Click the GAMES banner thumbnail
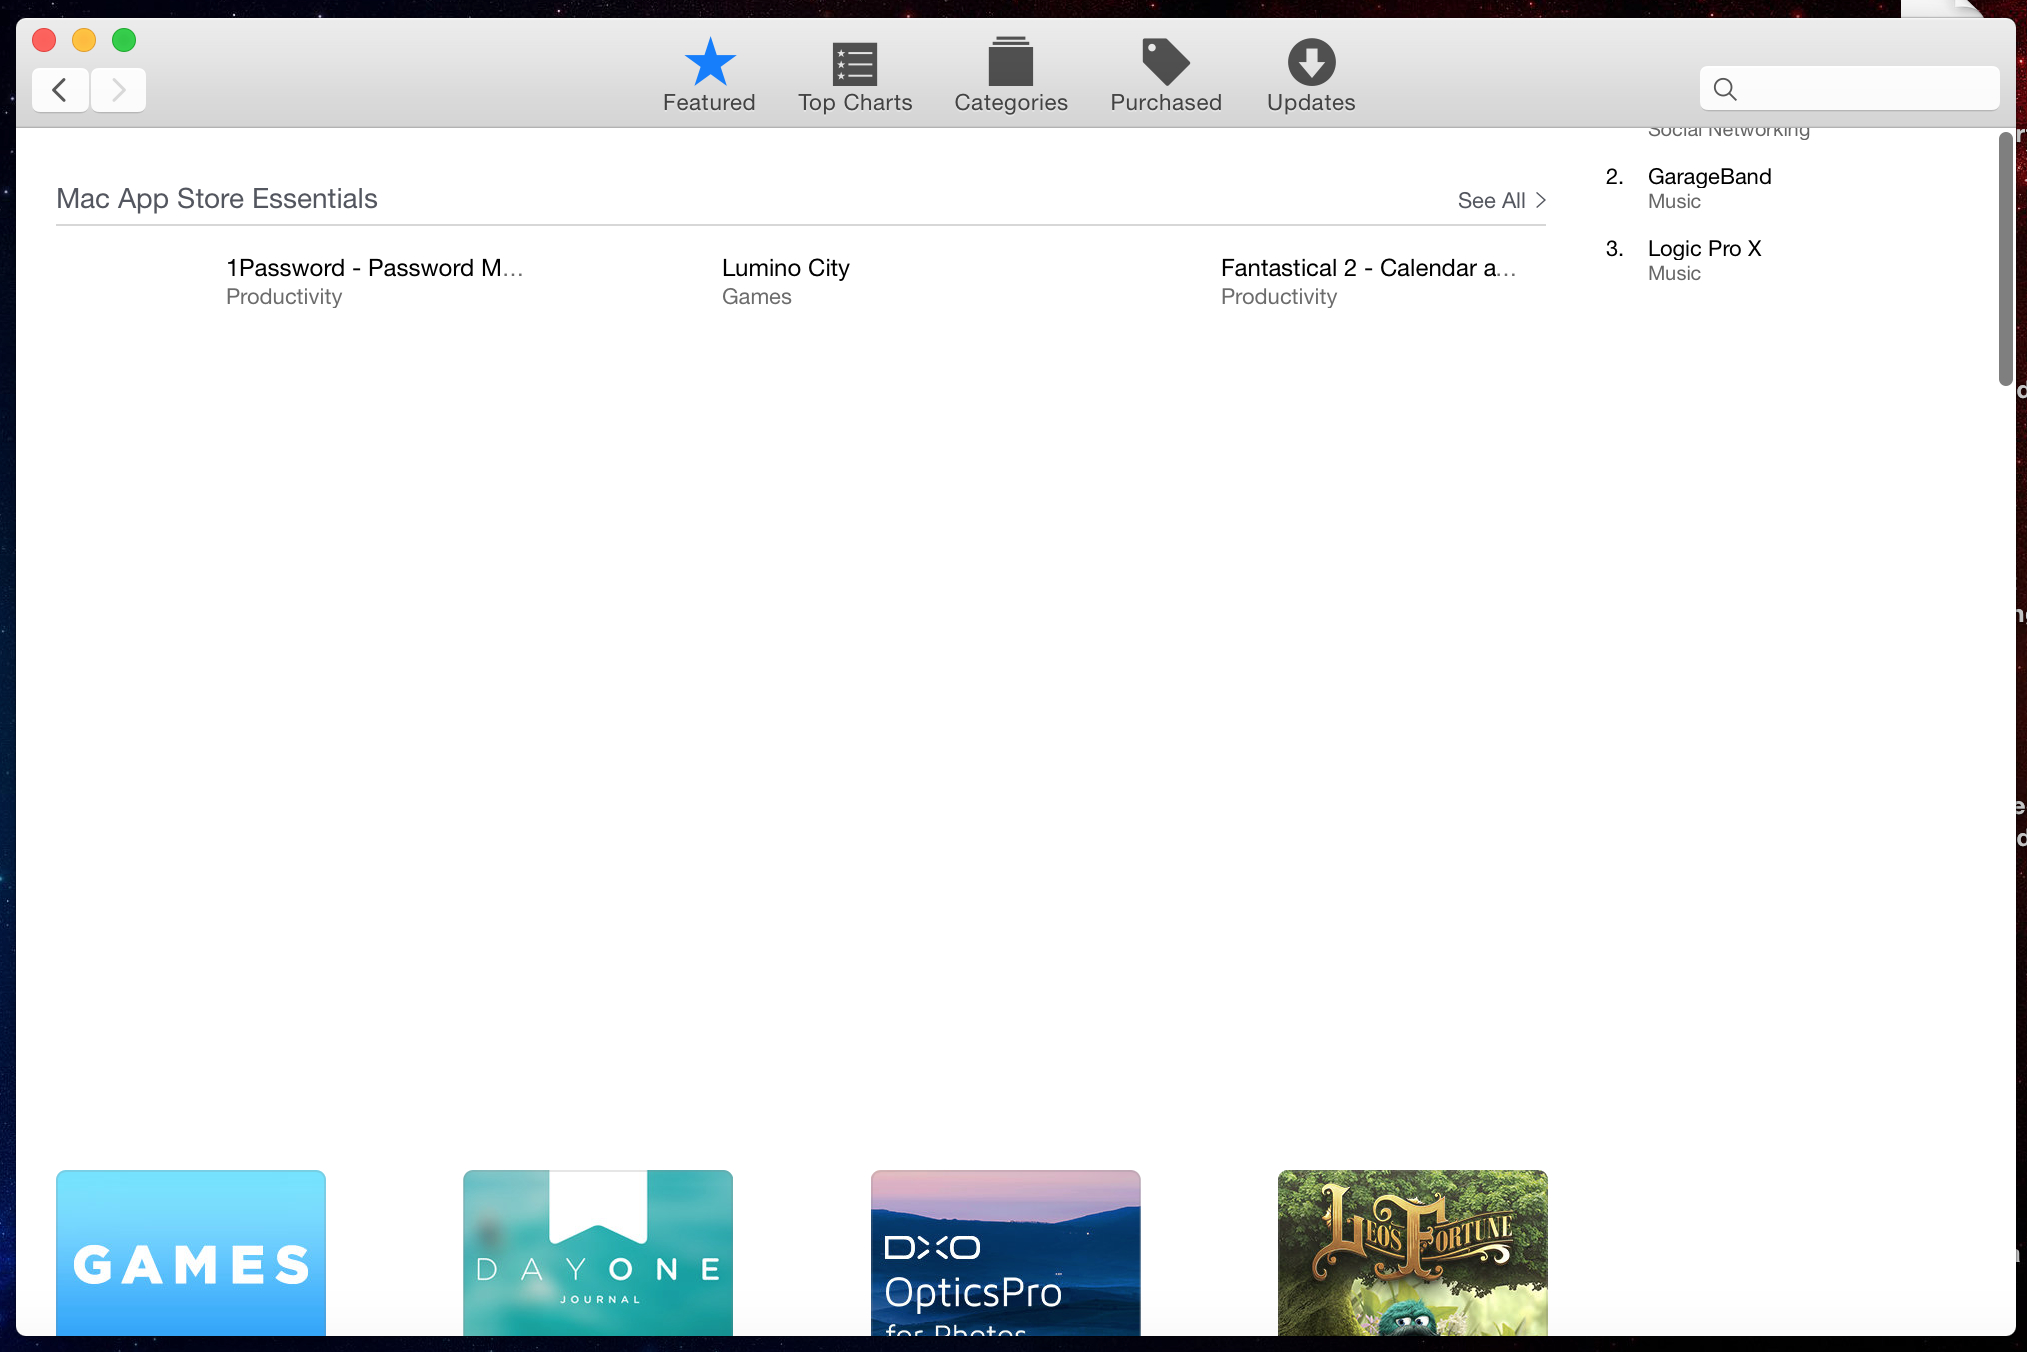Viewport: 2027px width, 1352px height. click(191, 1253)
